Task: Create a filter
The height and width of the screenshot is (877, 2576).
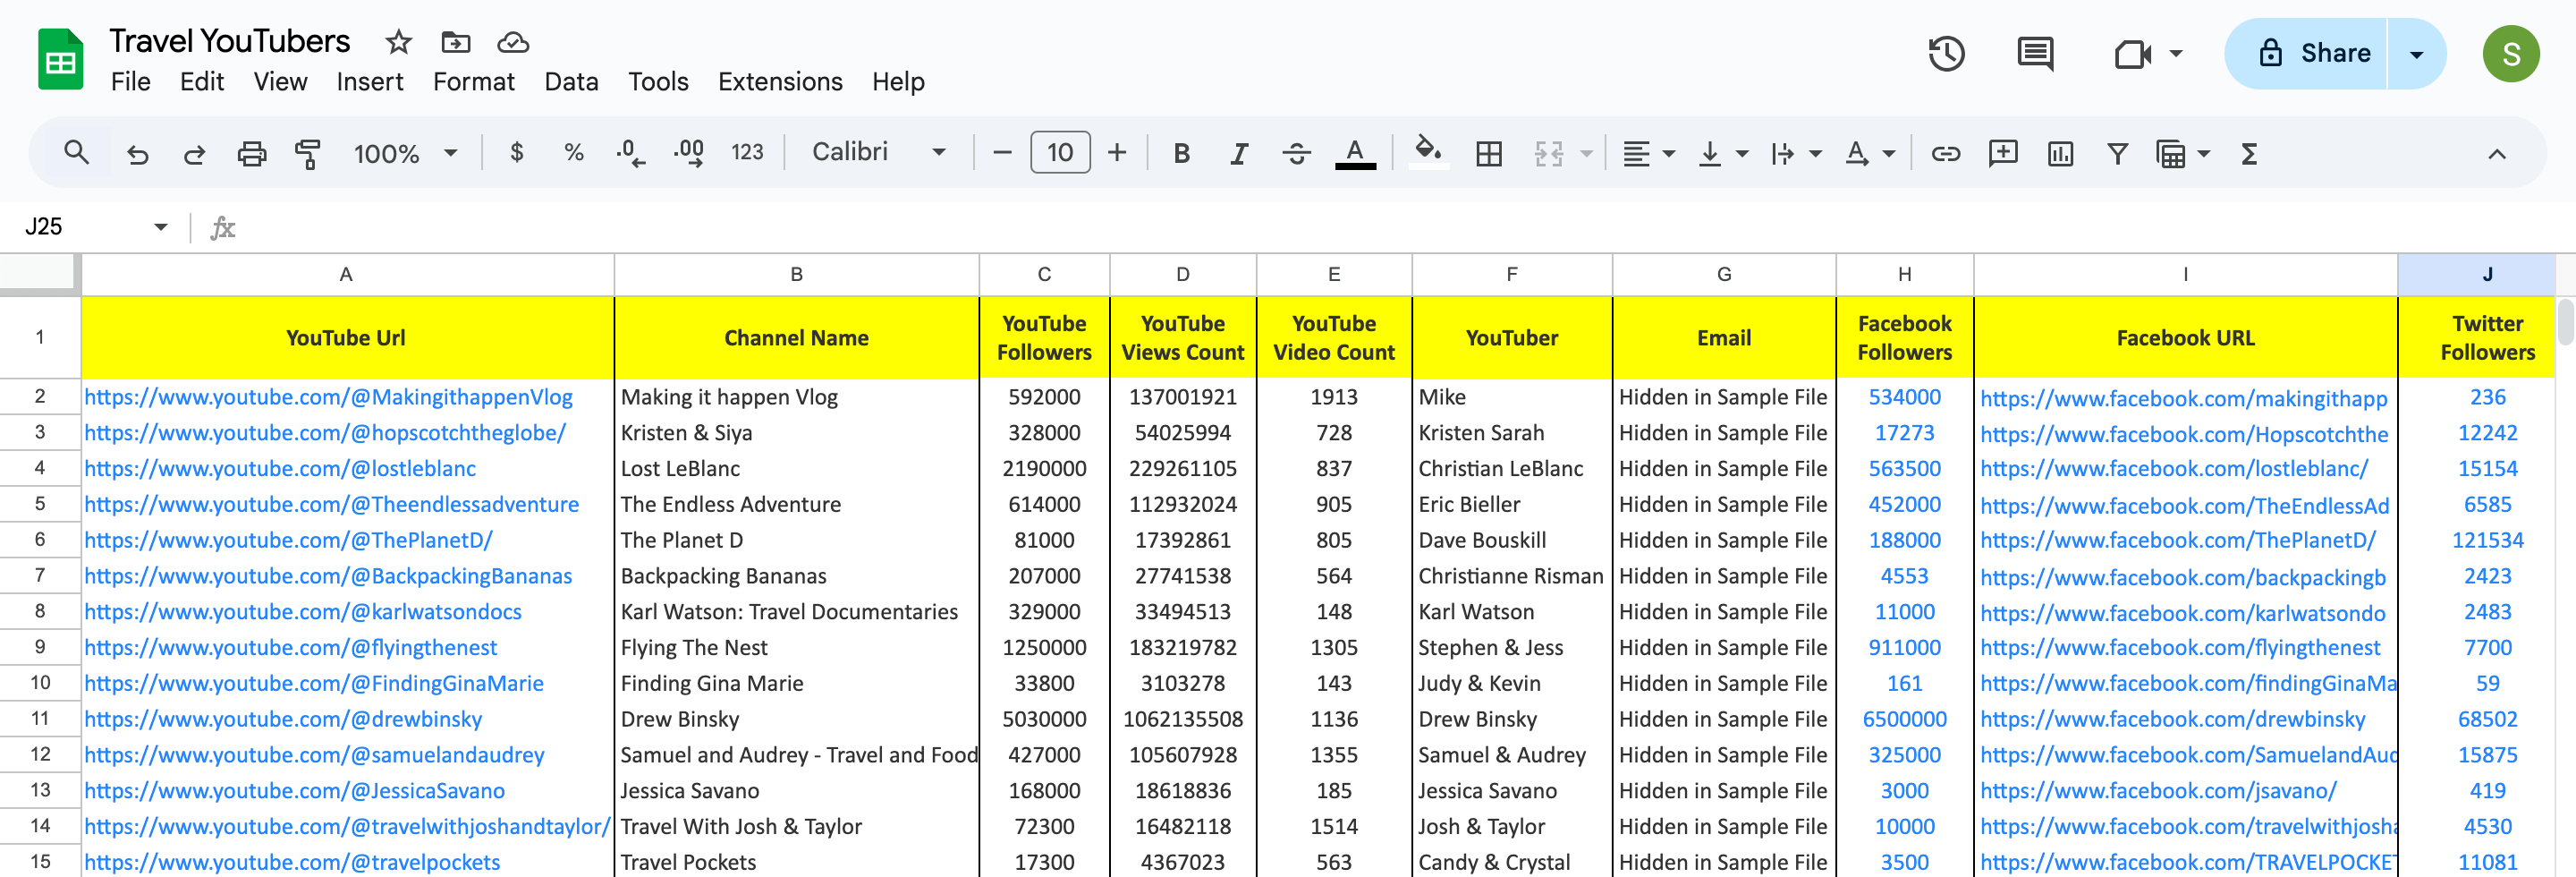Action: pyautogui.click(x=2117, y=153)
